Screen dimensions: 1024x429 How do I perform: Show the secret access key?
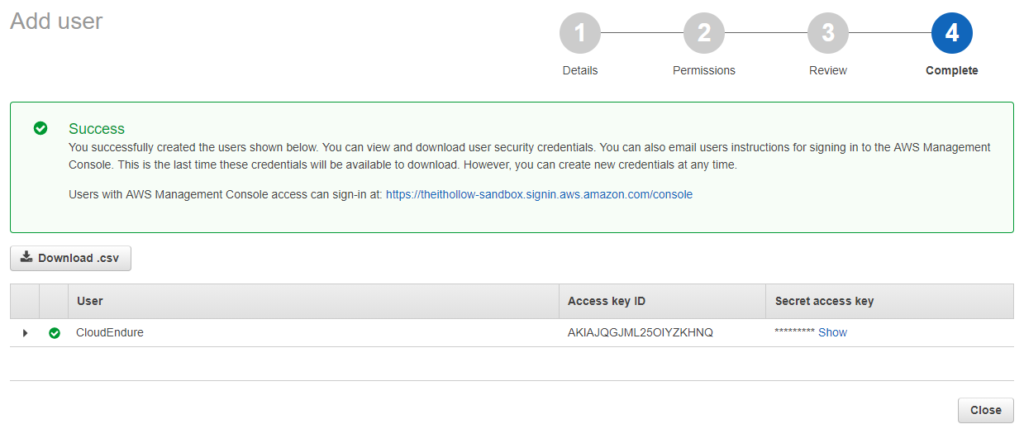832,333
